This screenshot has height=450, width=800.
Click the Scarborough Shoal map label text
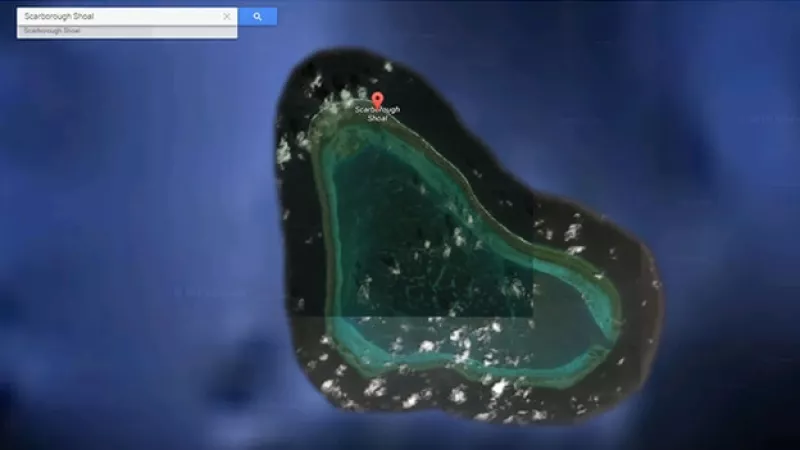coord(377,113)
